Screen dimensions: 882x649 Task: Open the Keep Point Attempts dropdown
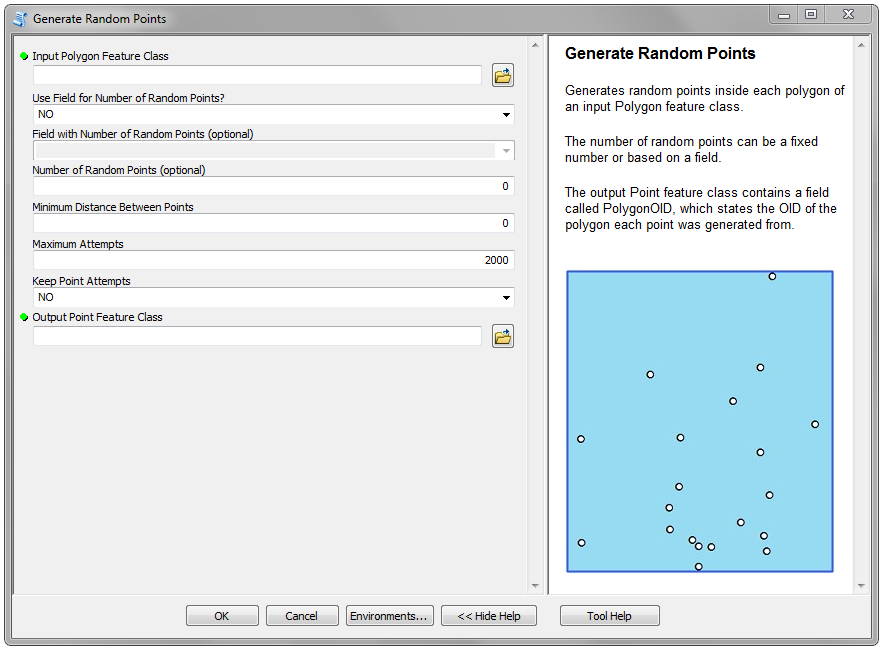506,297
